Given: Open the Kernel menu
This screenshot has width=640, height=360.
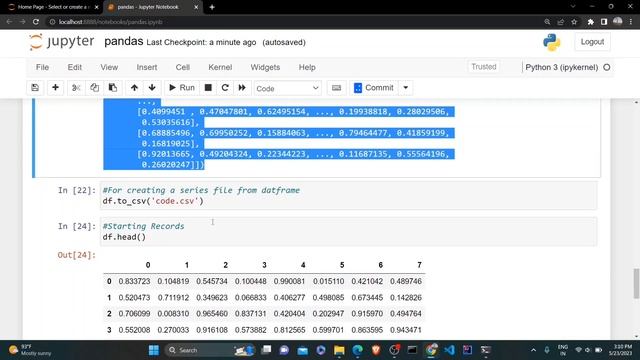Looking at the screenshot, I should [x=220, y=67].
